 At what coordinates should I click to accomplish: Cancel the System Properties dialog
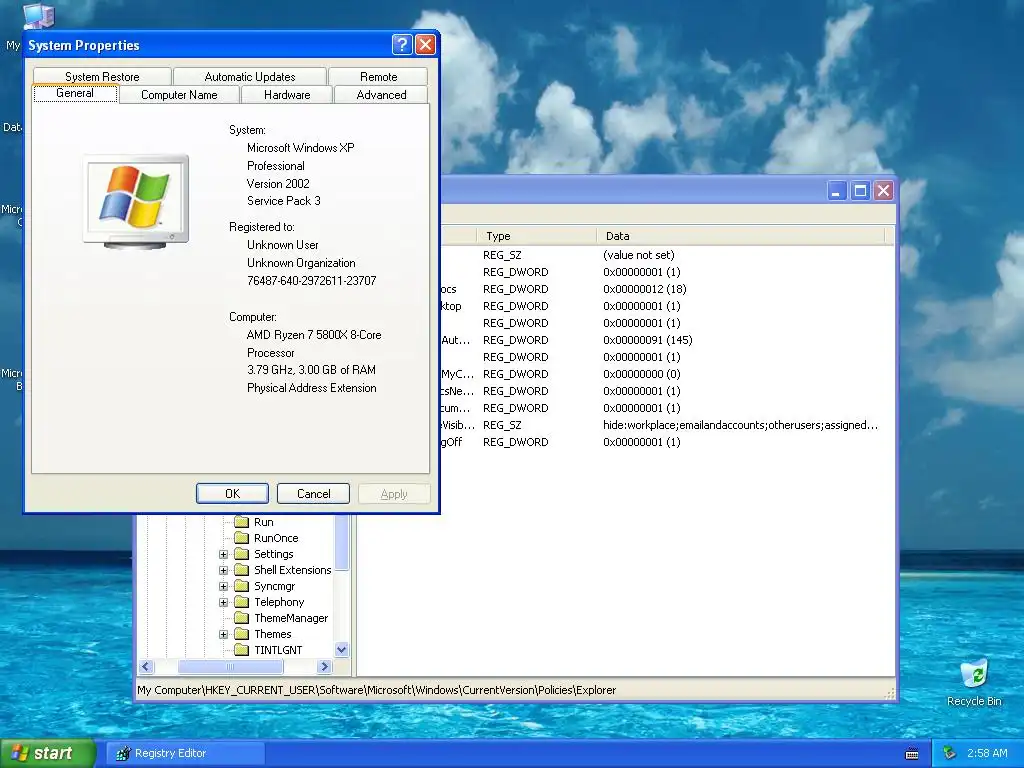pyautogui.click(x=313, y=494)
